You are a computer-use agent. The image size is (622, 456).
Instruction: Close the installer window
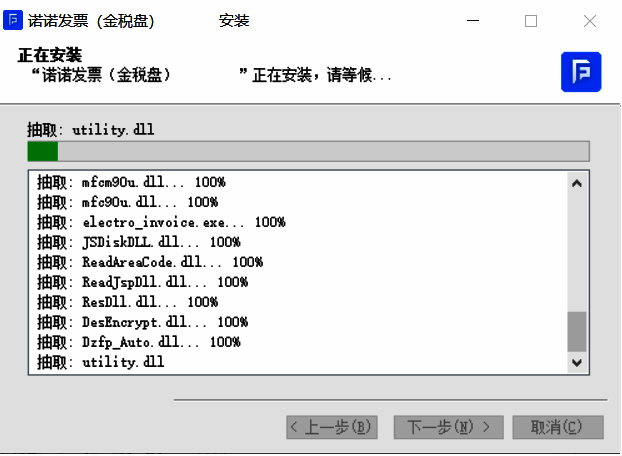[589, 21]
